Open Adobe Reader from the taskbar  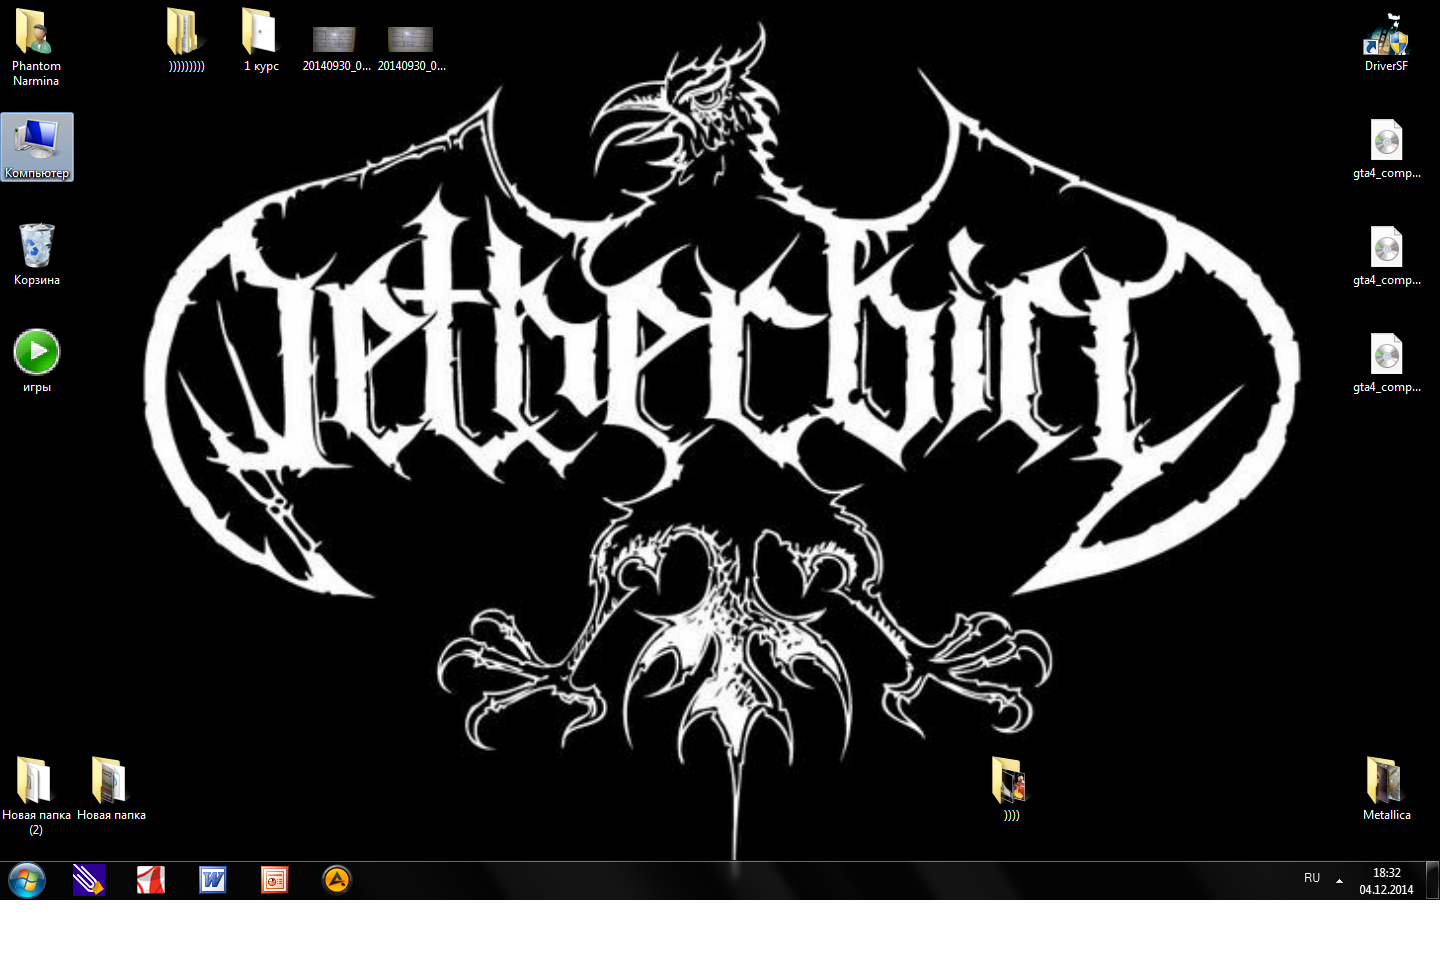151,880
